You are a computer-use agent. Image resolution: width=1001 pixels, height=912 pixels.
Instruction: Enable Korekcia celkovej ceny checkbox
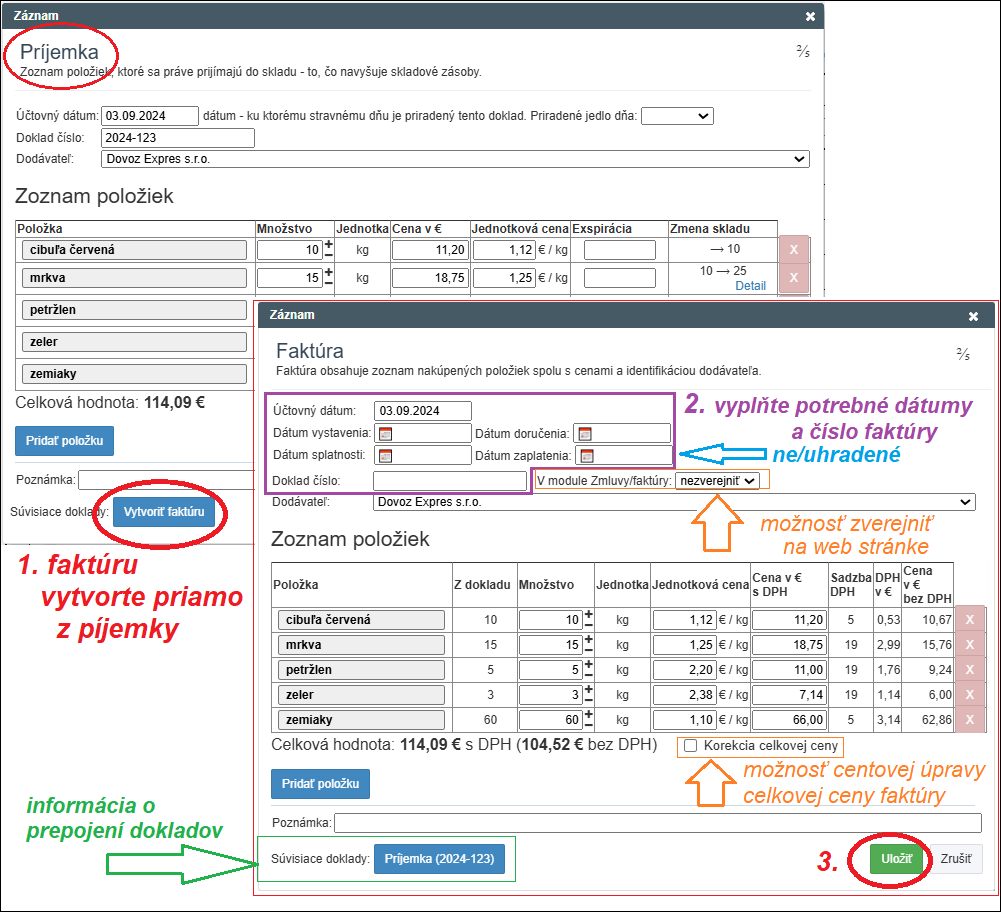[x=690, y=746]
